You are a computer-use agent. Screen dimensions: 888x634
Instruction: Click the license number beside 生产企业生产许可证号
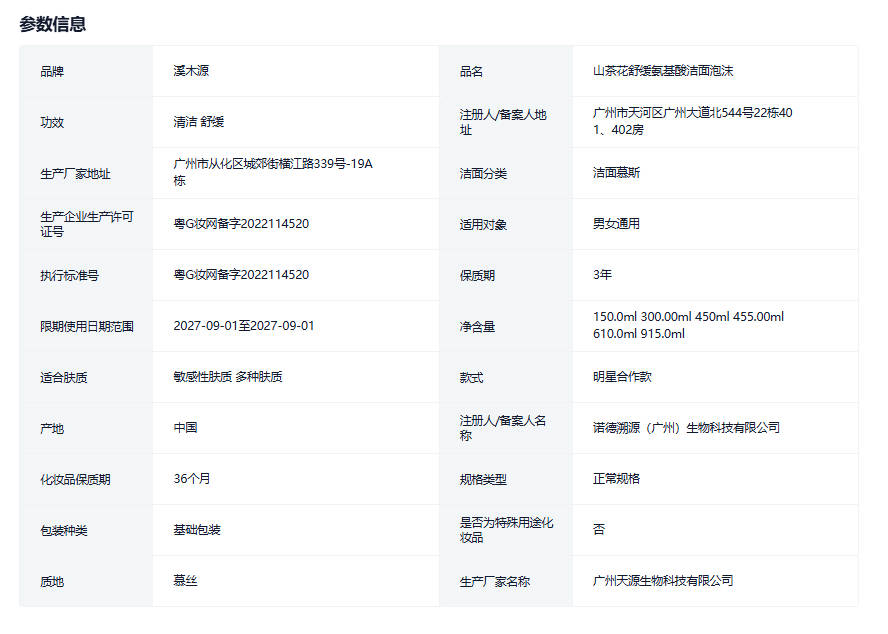241,224
